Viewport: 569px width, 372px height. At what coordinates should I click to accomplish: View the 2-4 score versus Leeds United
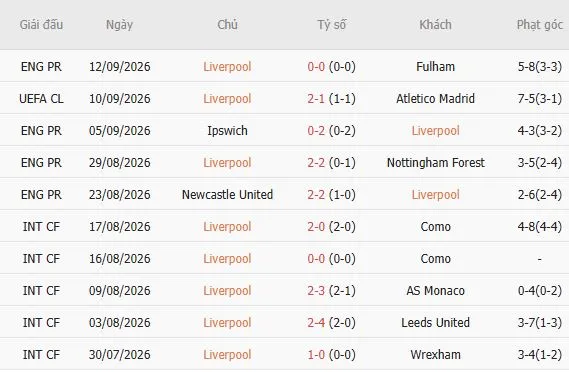pyautogui.click(x=316, y=323)
